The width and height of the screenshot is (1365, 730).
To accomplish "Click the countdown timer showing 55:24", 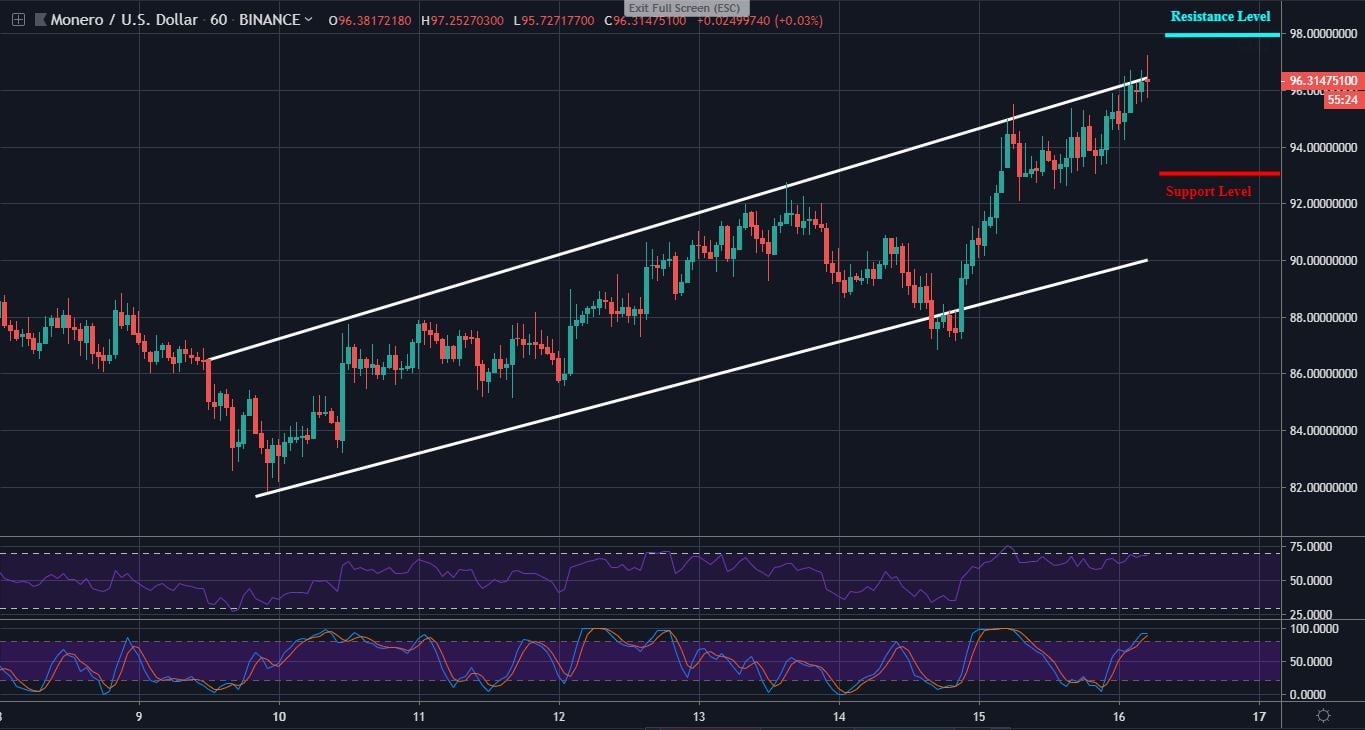I will (x=1341, y=98).
